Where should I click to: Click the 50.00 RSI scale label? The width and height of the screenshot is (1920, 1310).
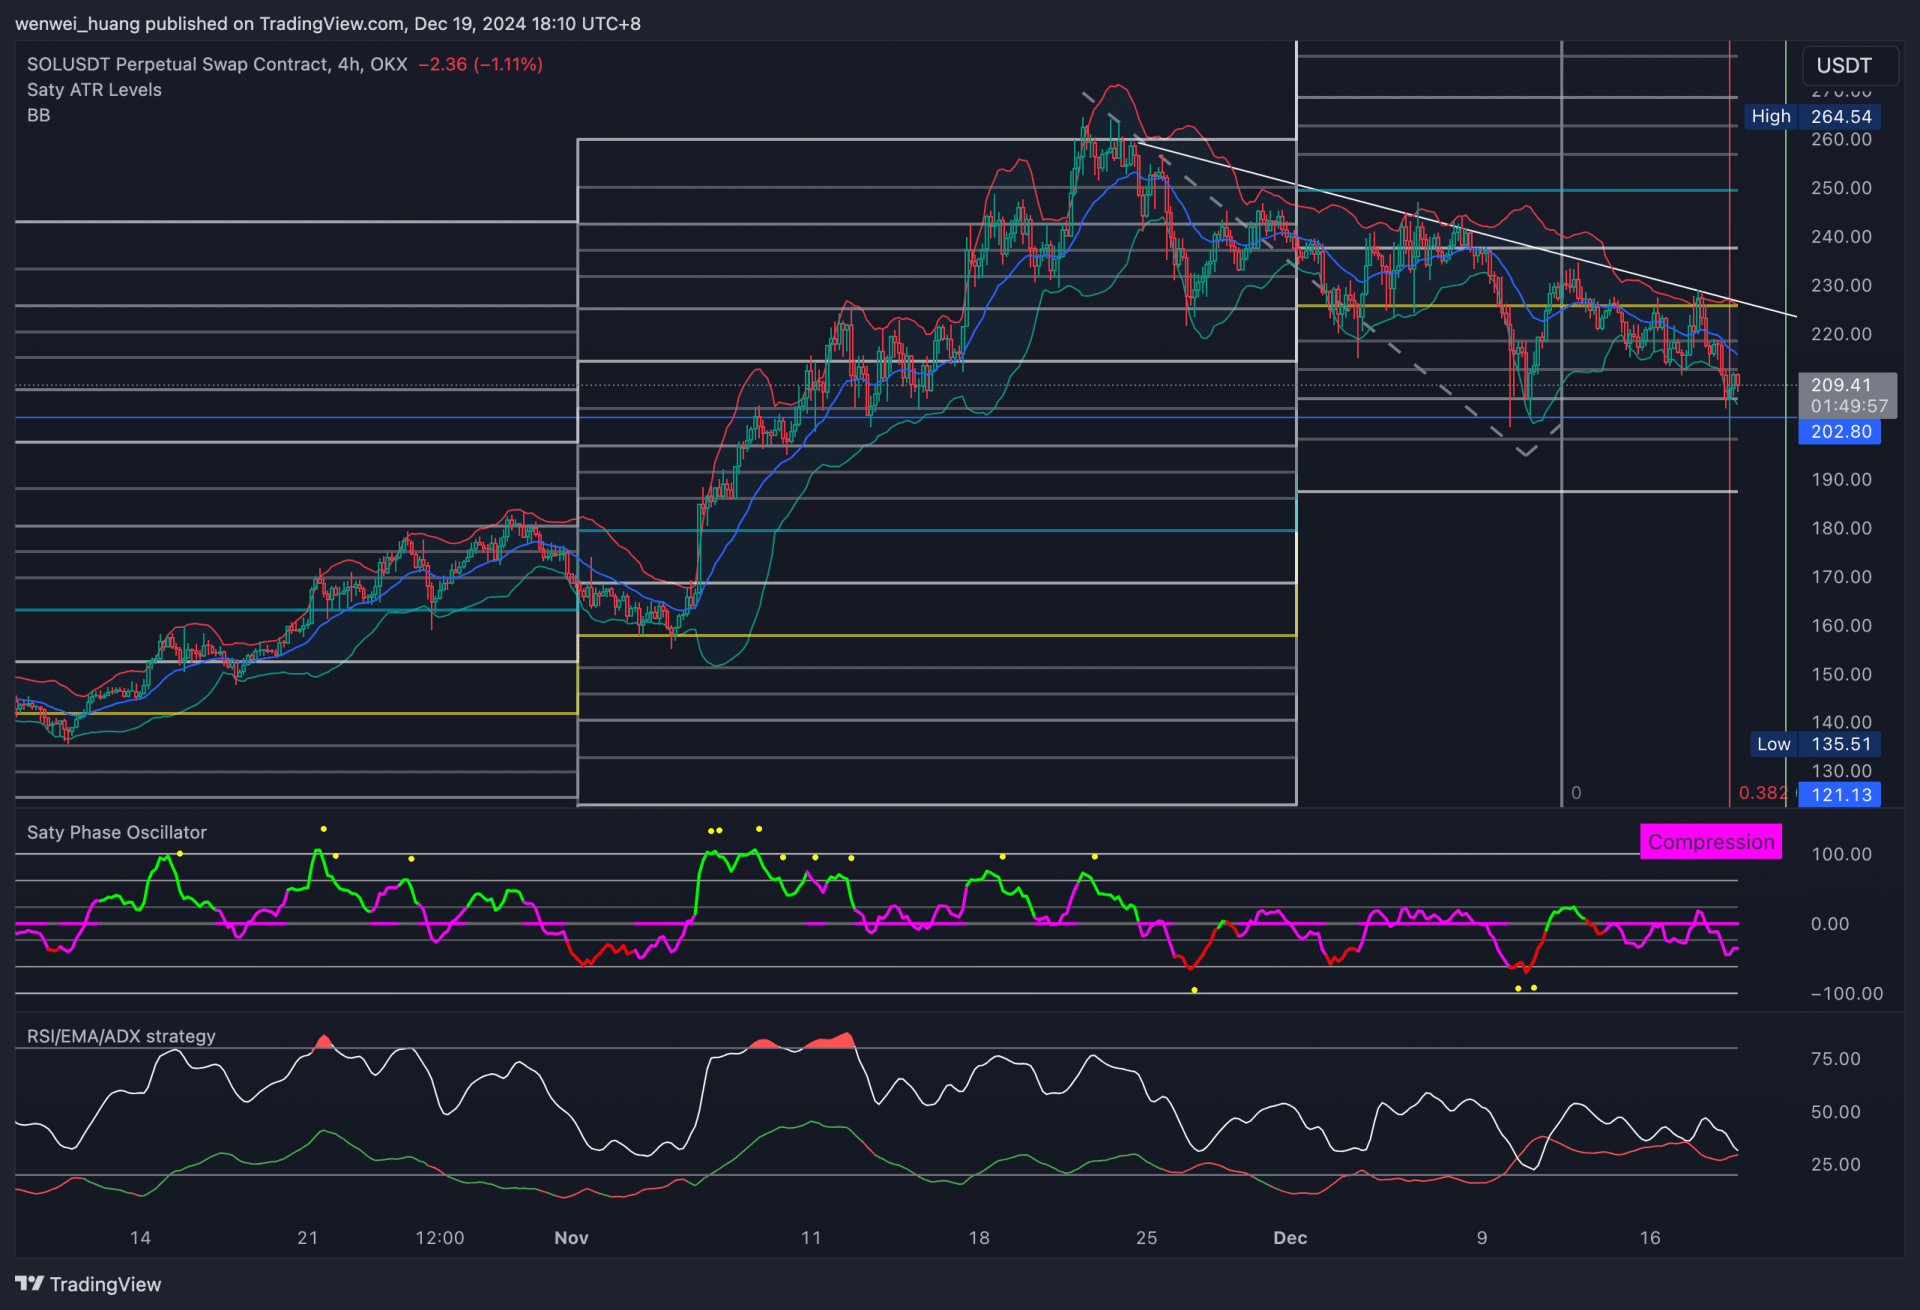[1836, 1112]
